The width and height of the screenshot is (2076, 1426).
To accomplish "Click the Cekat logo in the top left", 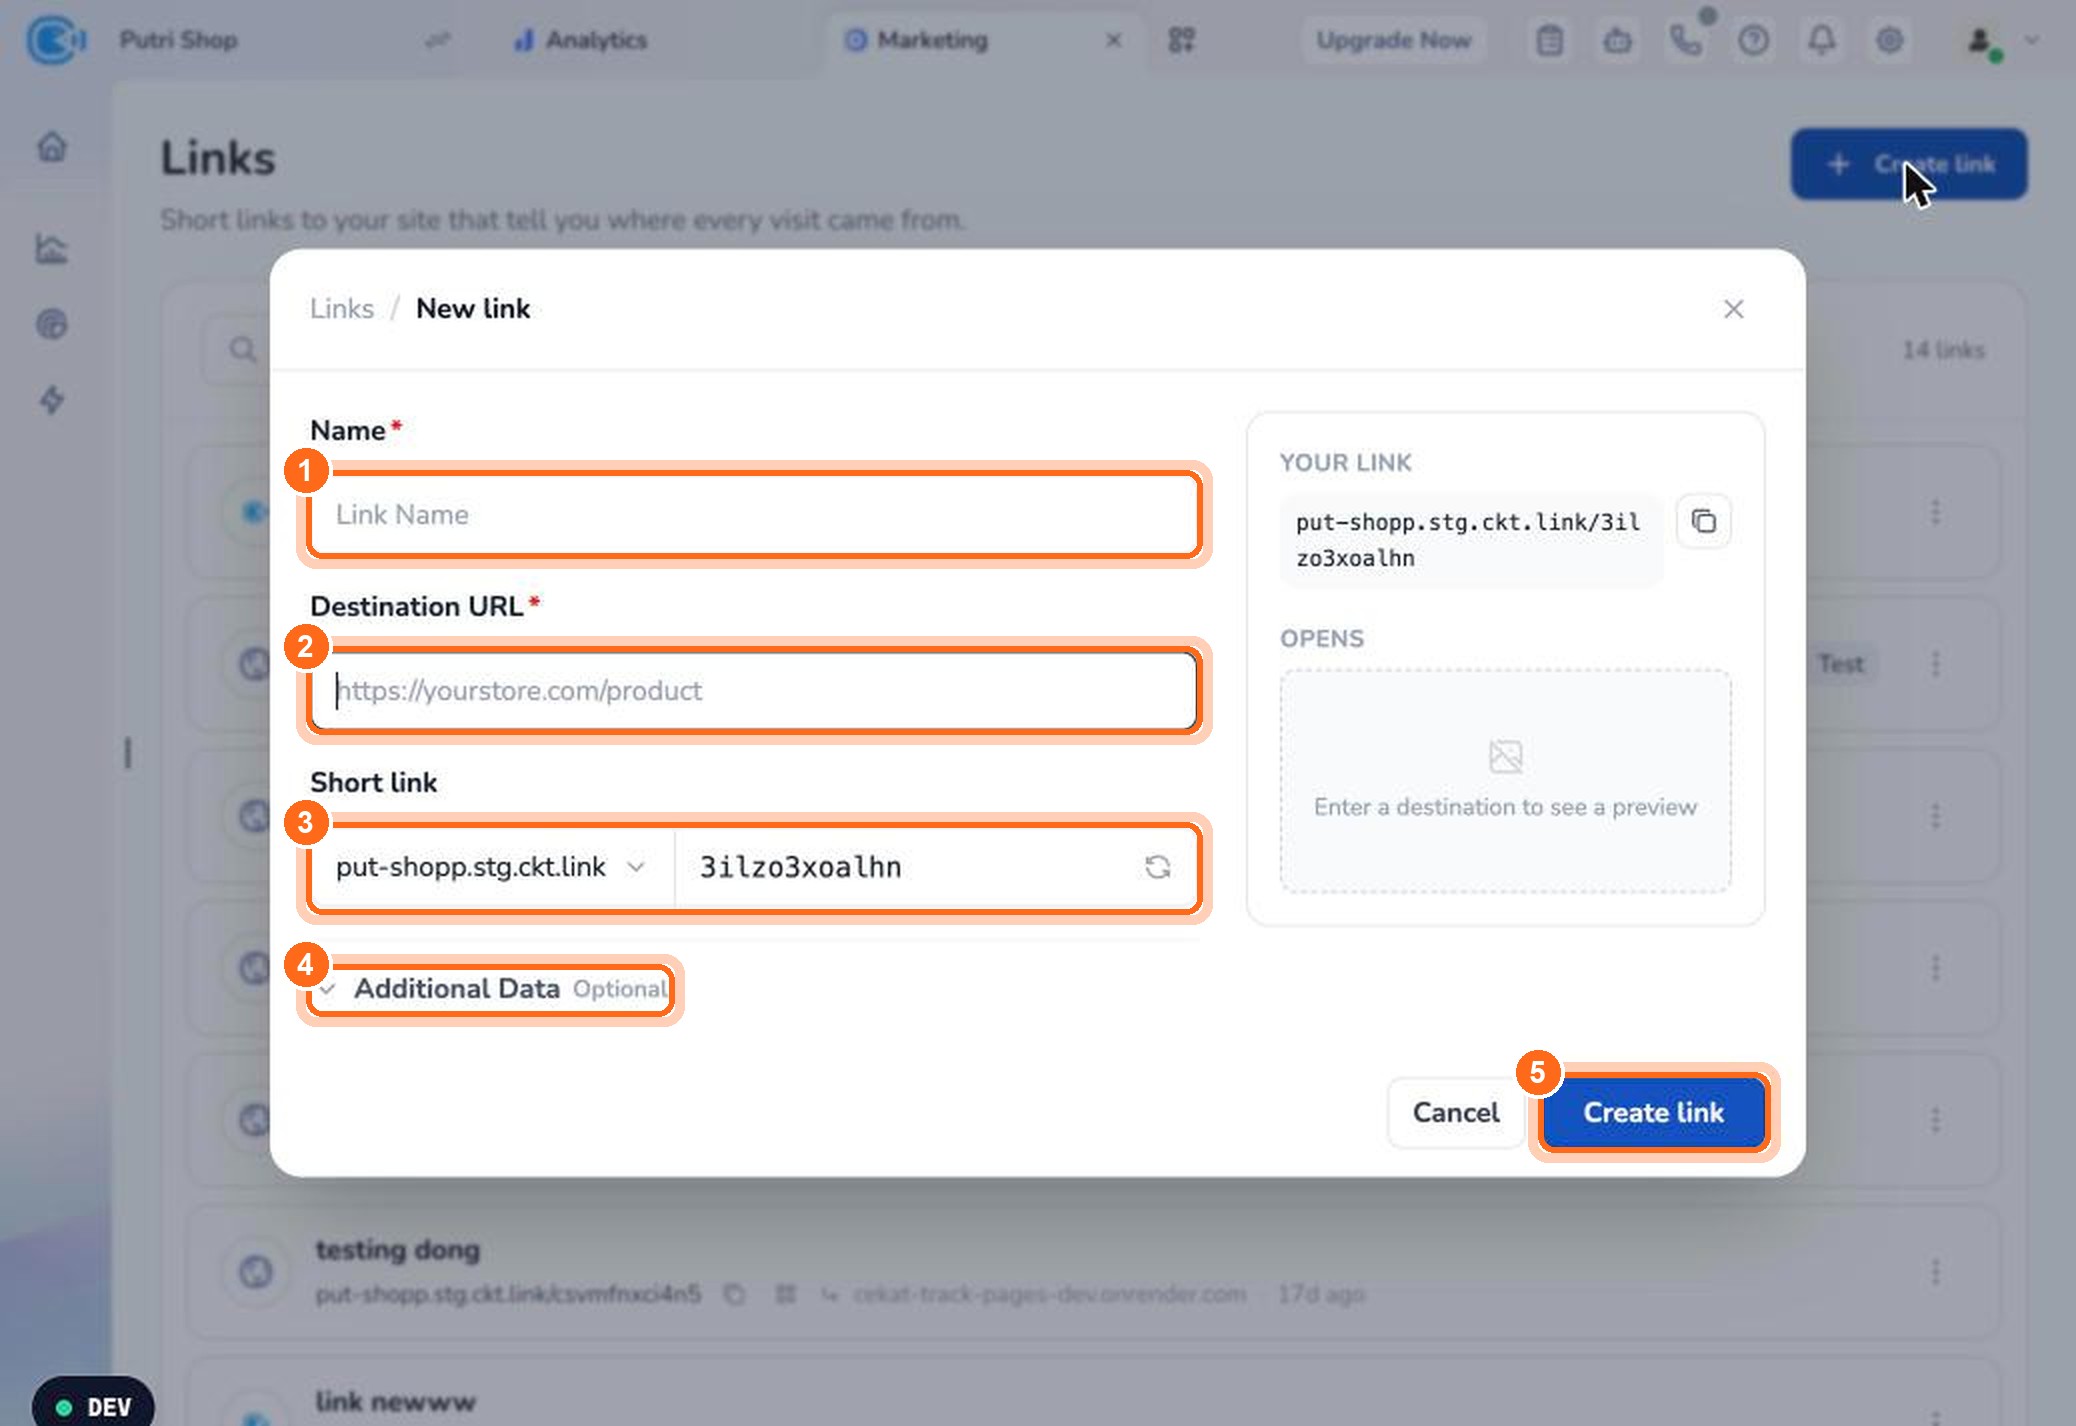I will click(x=56, y=40).
